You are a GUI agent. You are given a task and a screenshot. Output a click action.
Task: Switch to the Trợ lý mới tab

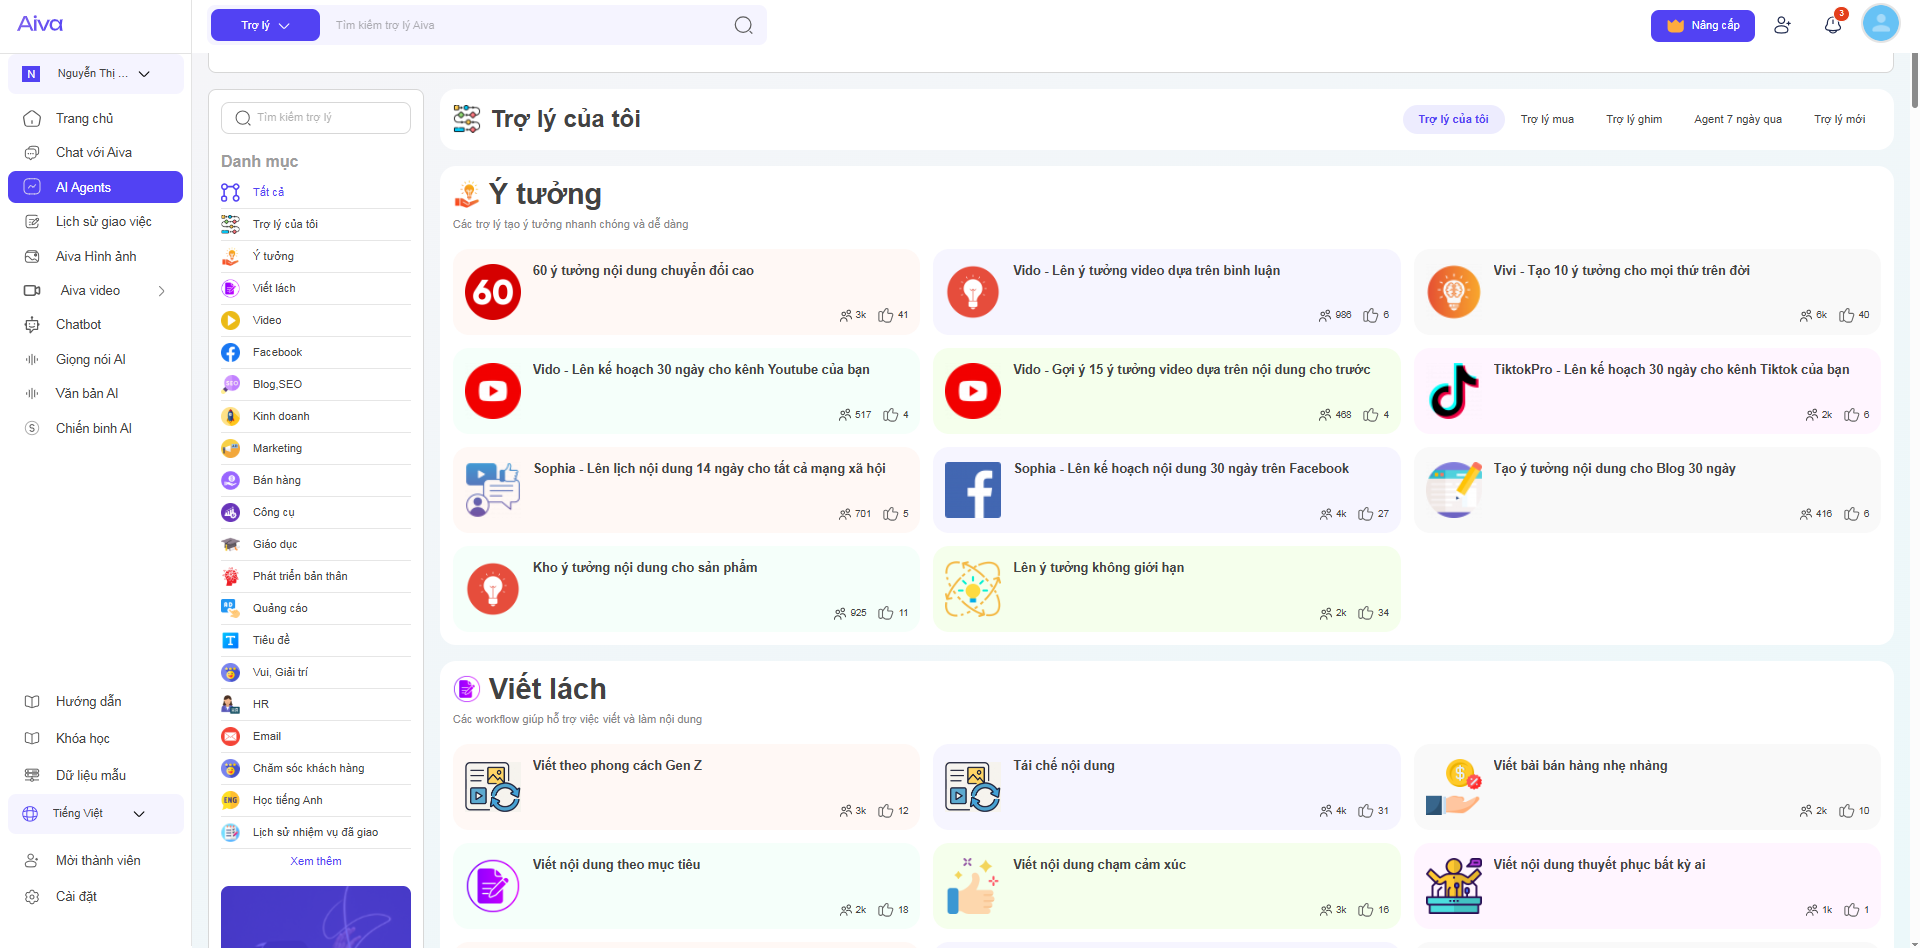coord(1839,119)
